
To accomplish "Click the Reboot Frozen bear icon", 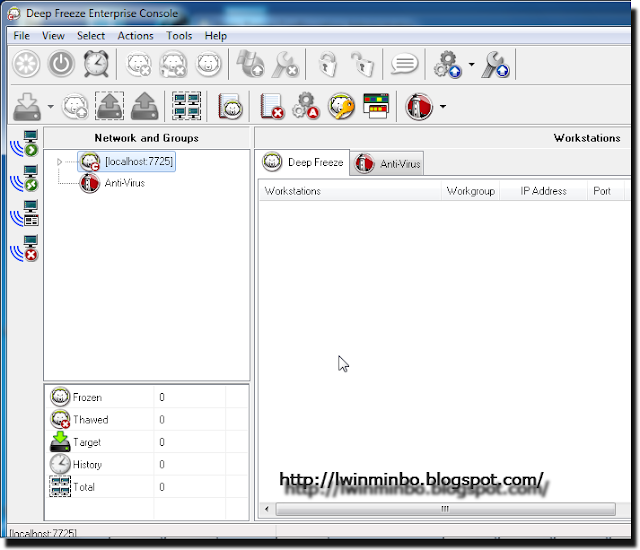I will 209,64.
